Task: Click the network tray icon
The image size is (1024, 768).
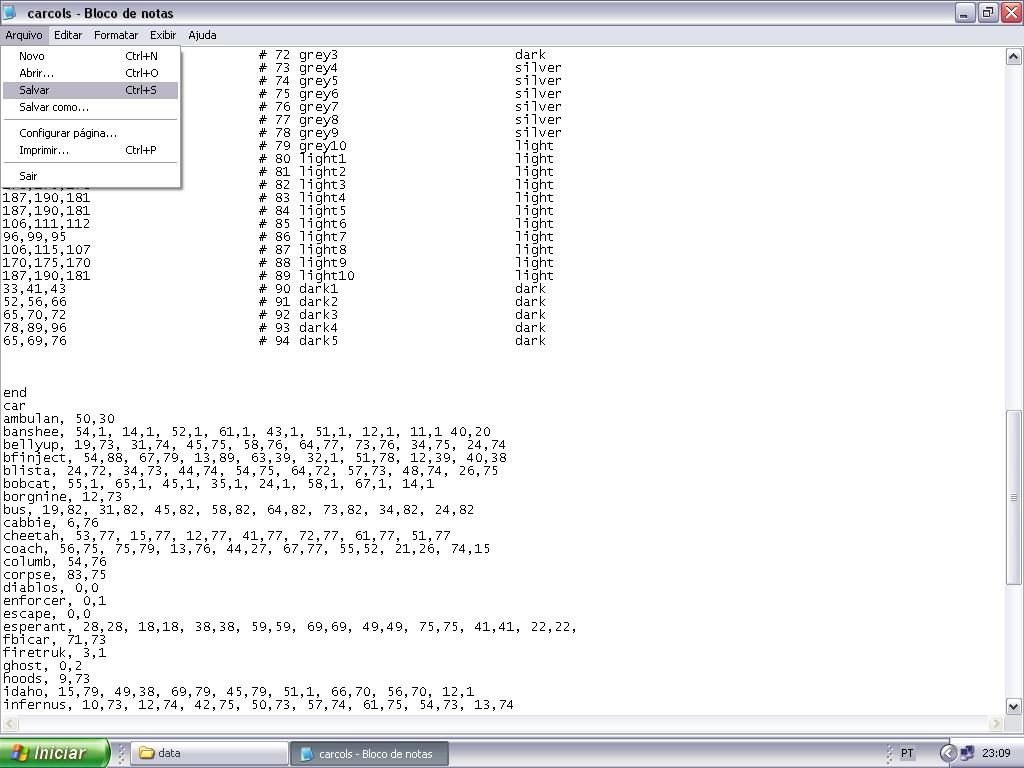Action: pos(967,753)
